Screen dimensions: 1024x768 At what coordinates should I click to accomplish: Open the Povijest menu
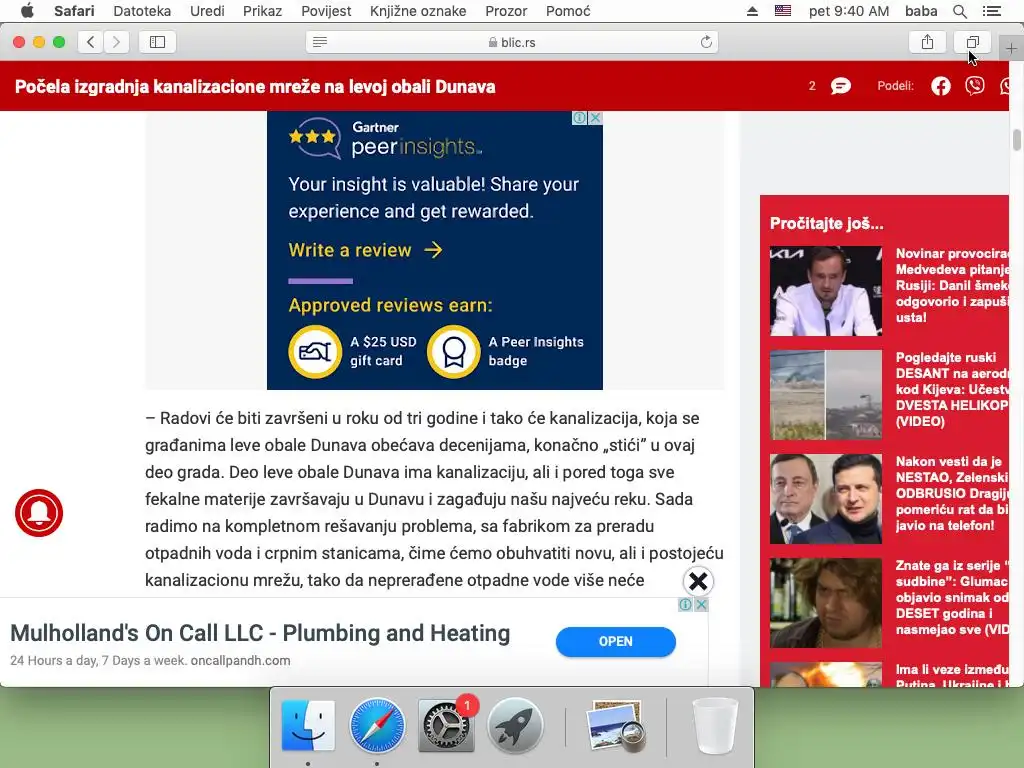[326, 11]
